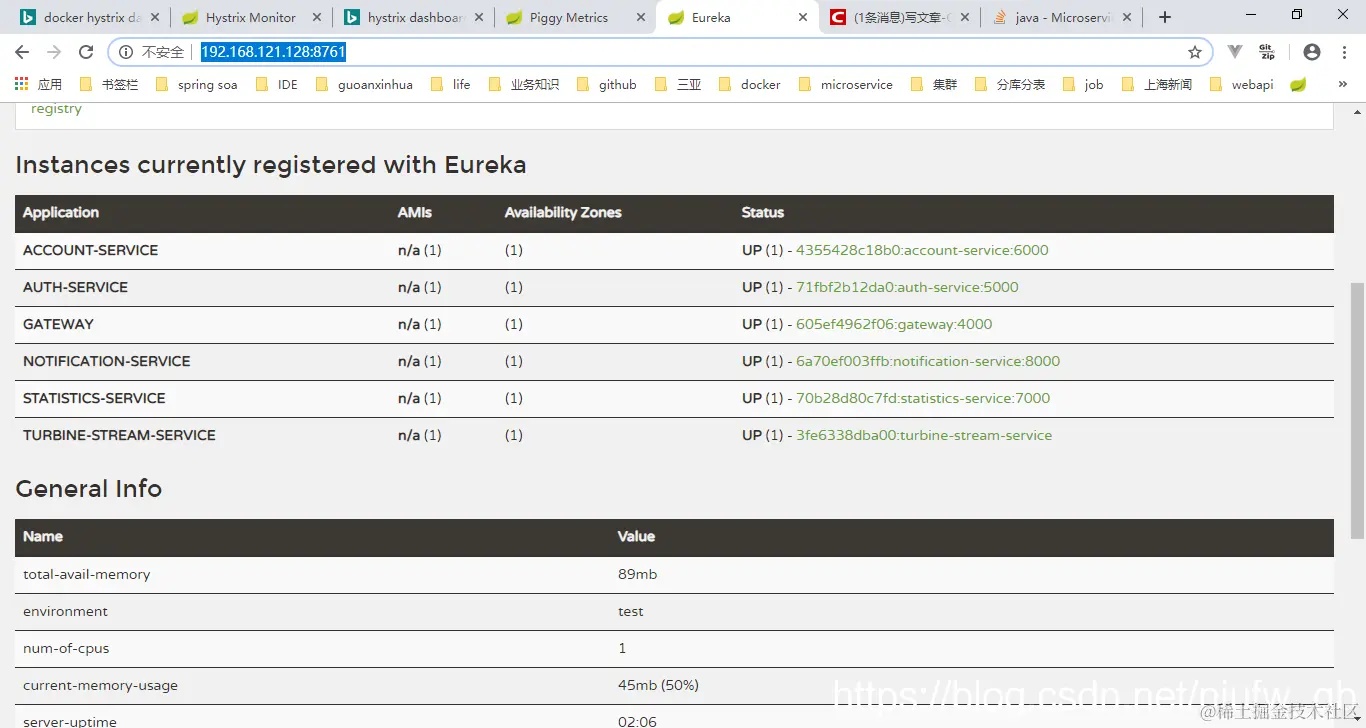Select the ACCOUNT-SERVICE application name
This screenshot has height=728, width=1366.
[x=90, y=250]
